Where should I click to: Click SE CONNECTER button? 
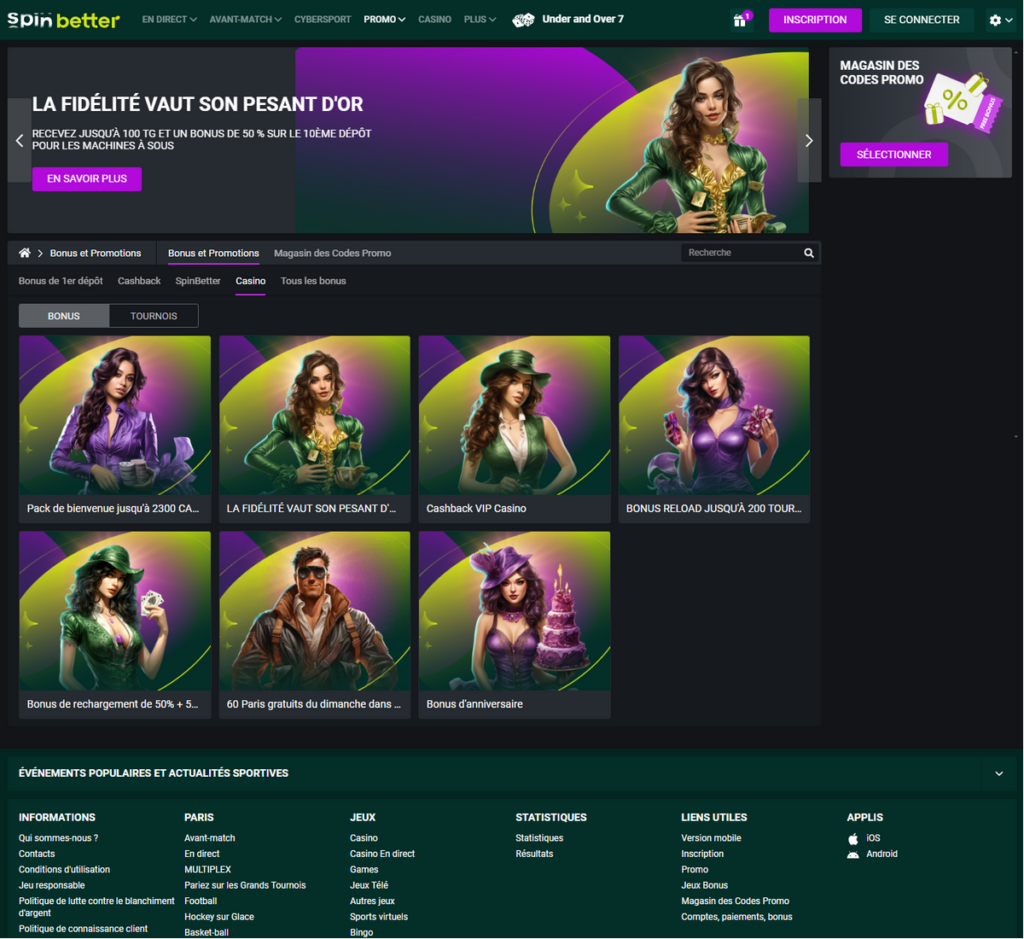(x=921, y=20)
